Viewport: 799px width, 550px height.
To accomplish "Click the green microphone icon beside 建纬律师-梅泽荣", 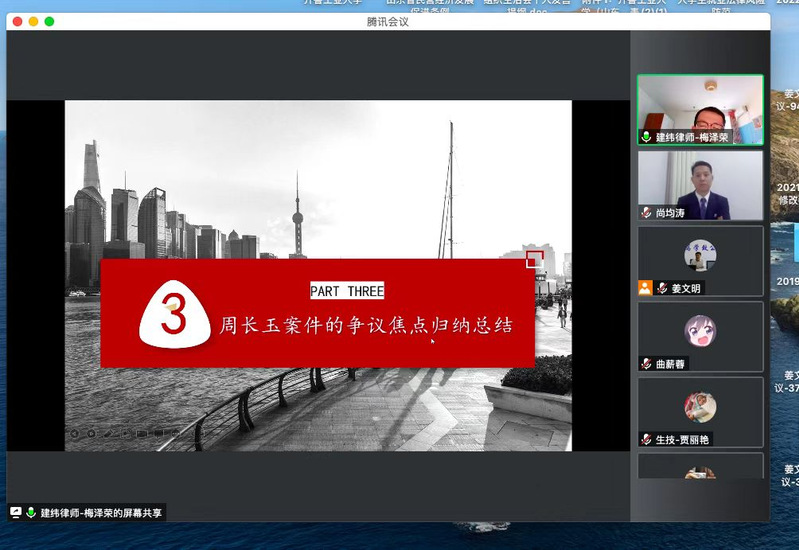I will click(x=646, y=137).
